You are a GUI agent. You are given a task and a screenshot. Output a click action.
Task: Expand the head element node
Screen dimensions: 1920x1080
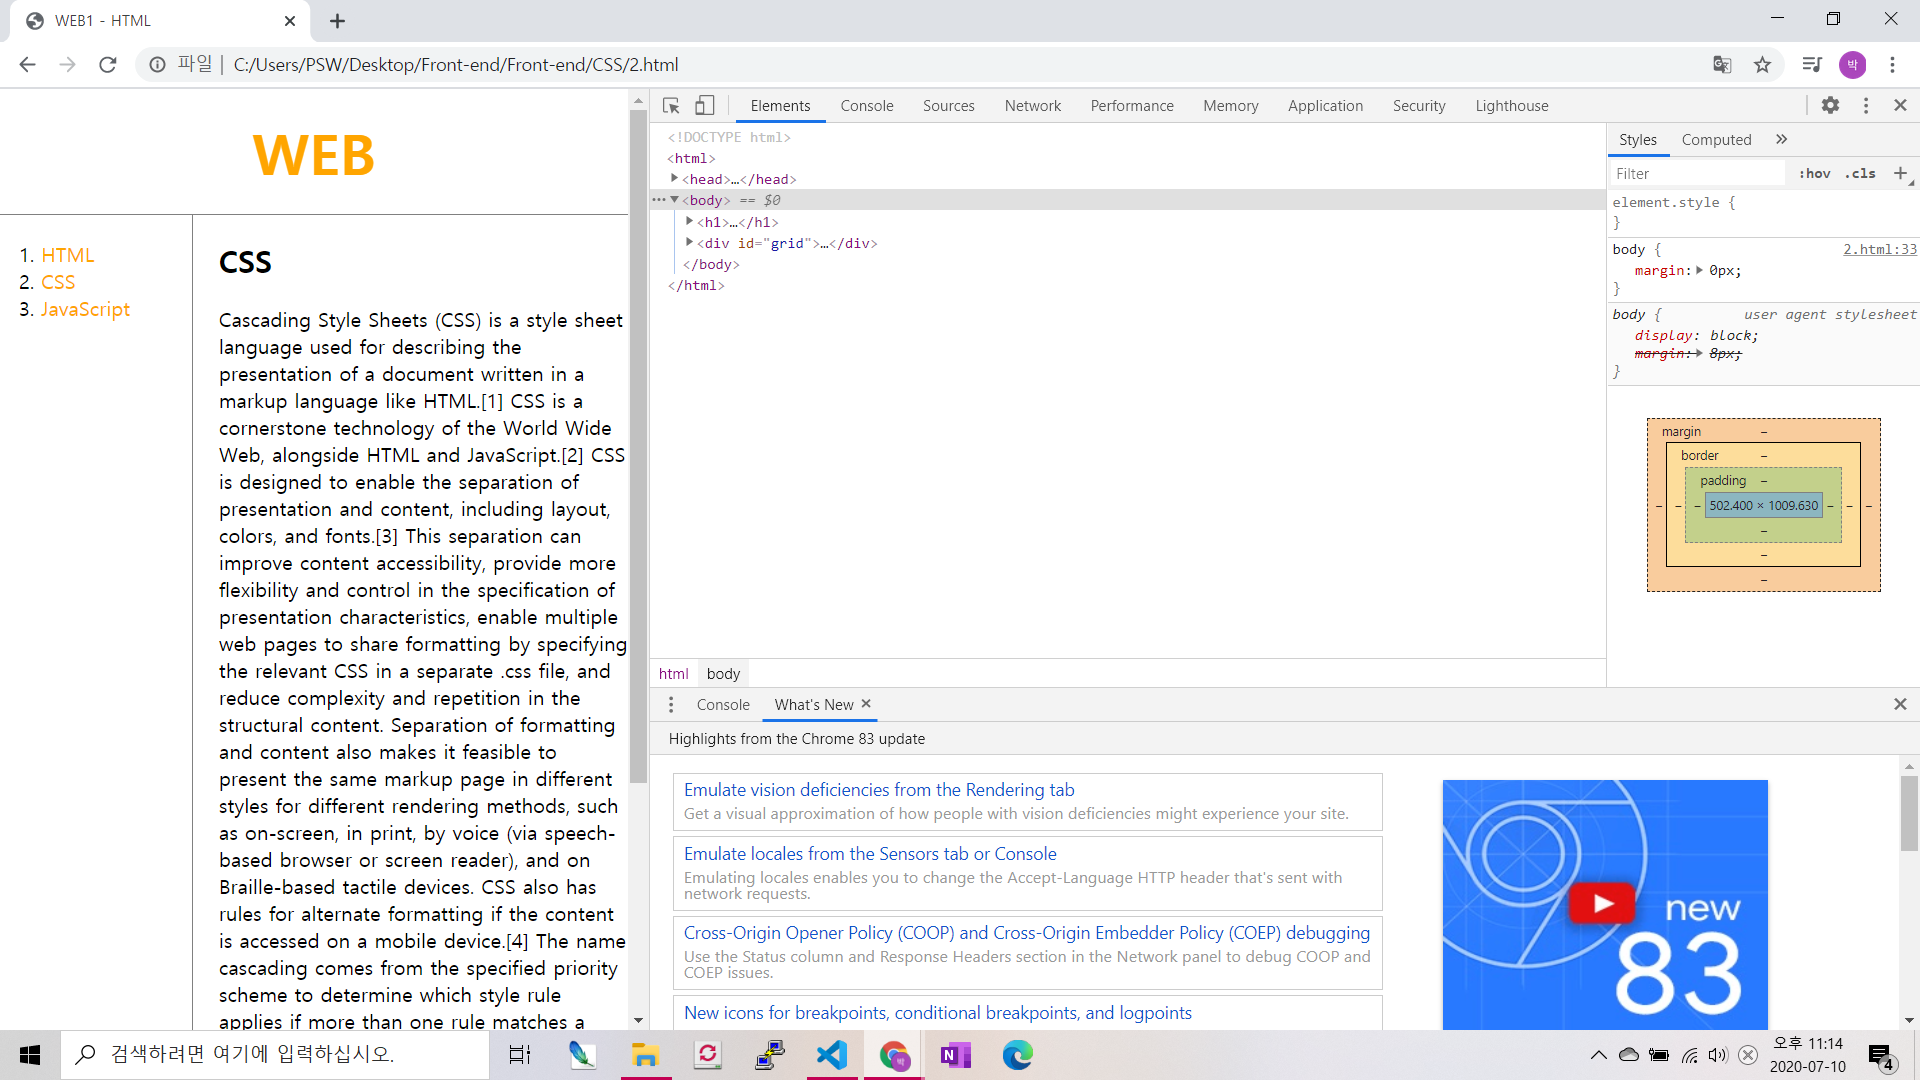675,179
